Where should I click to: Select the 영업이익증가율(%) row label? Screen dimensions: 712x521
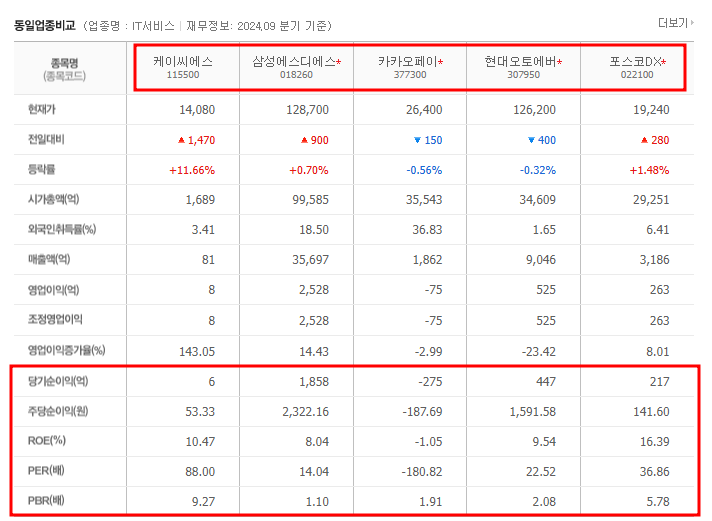tap(67, 350)
